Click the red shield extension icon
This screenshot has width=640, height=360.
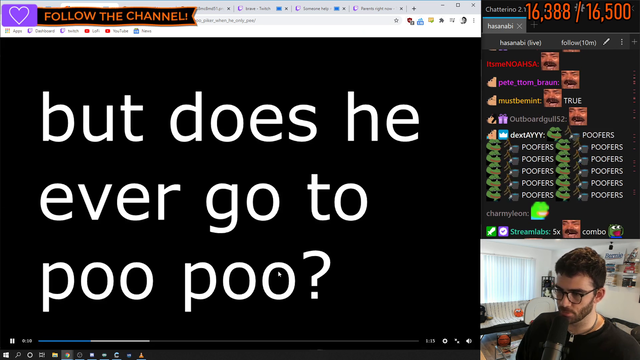pyautogui.click(x=410, y=21)
